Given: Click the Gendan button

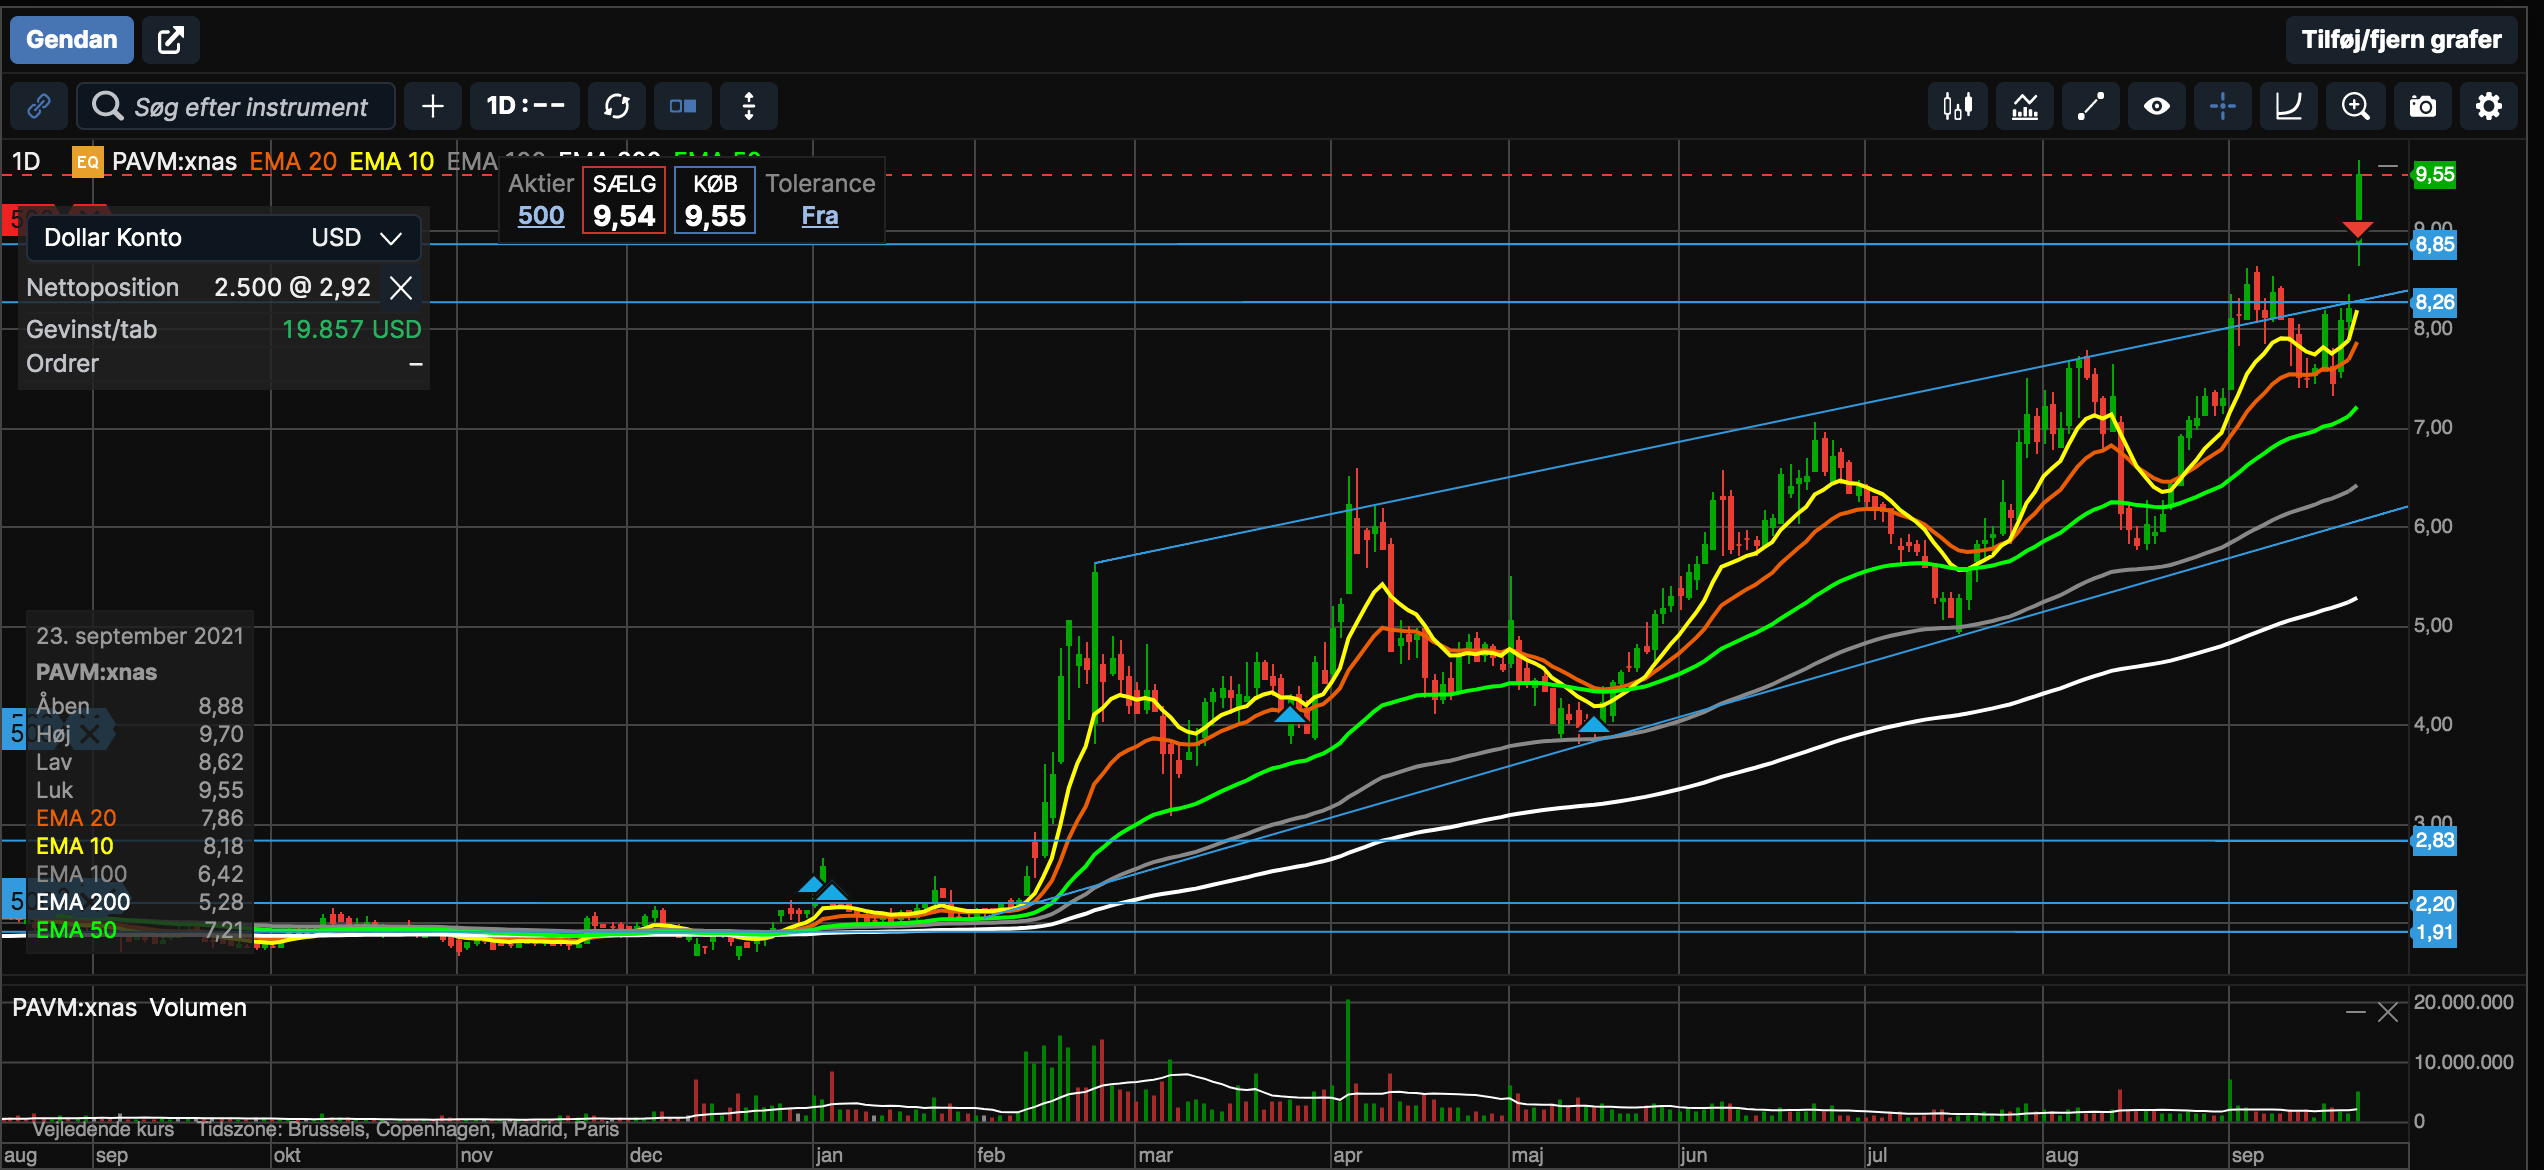Looking at the screenshot, I should (72, 40).
